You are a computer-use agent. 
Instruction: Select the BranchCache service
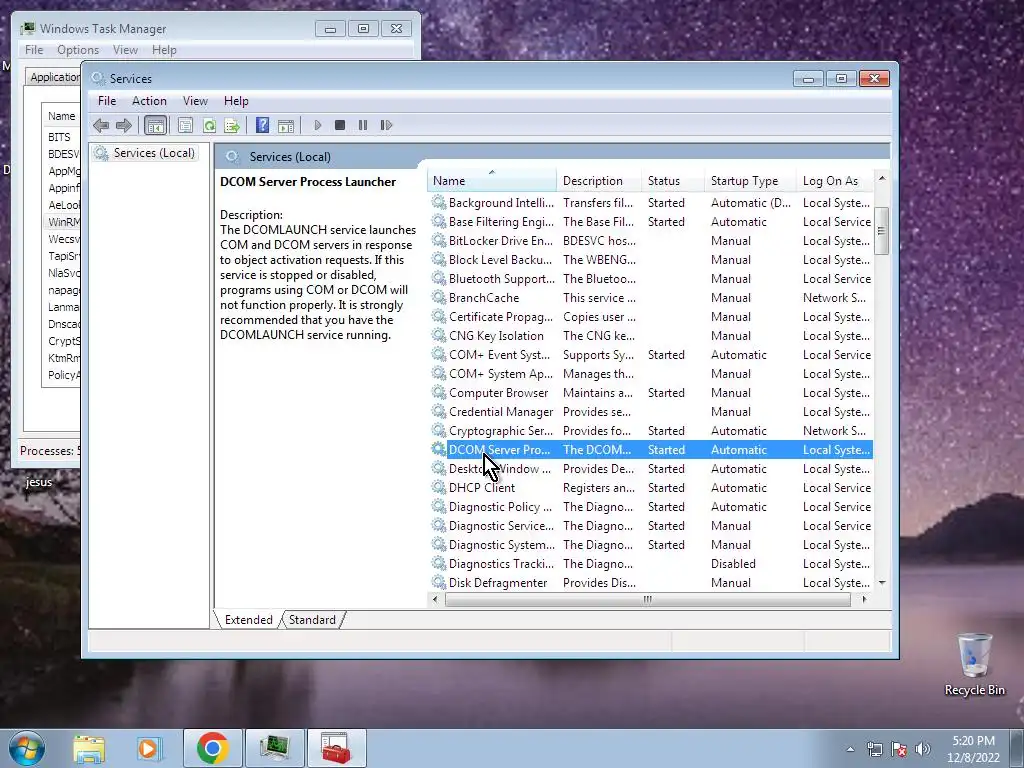point(651,298)
